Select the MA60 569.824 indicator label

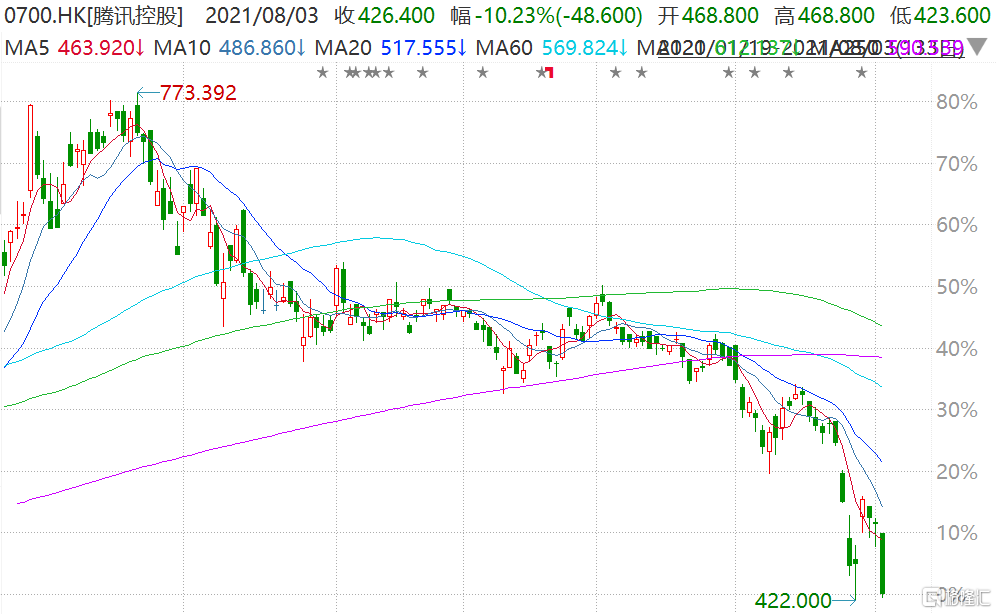[x=551, y=48]
